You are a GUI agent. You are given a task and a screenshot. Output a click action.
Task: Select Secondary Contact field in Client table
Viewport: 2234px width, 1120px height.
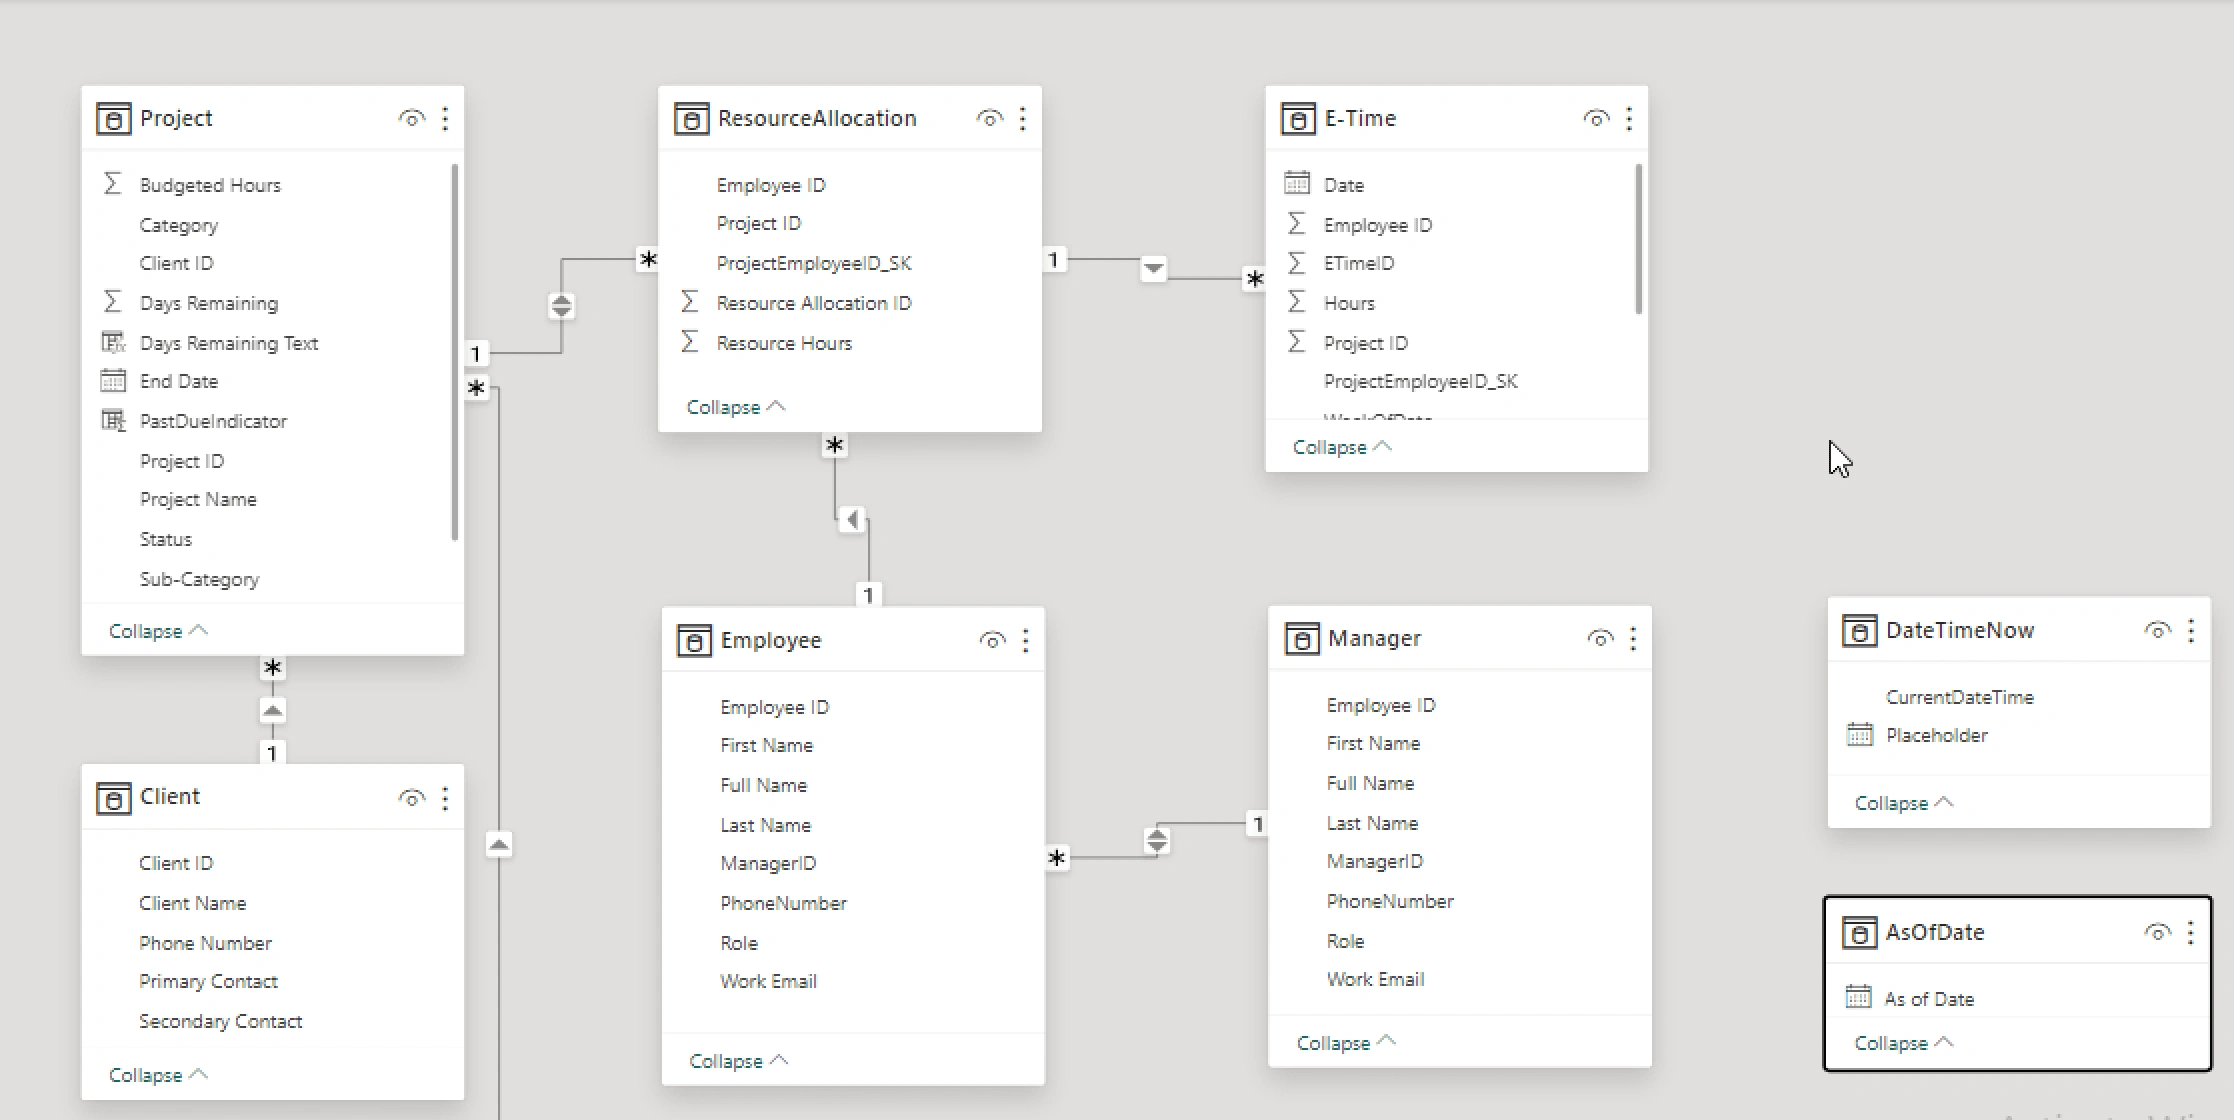tap(220, 1021)
